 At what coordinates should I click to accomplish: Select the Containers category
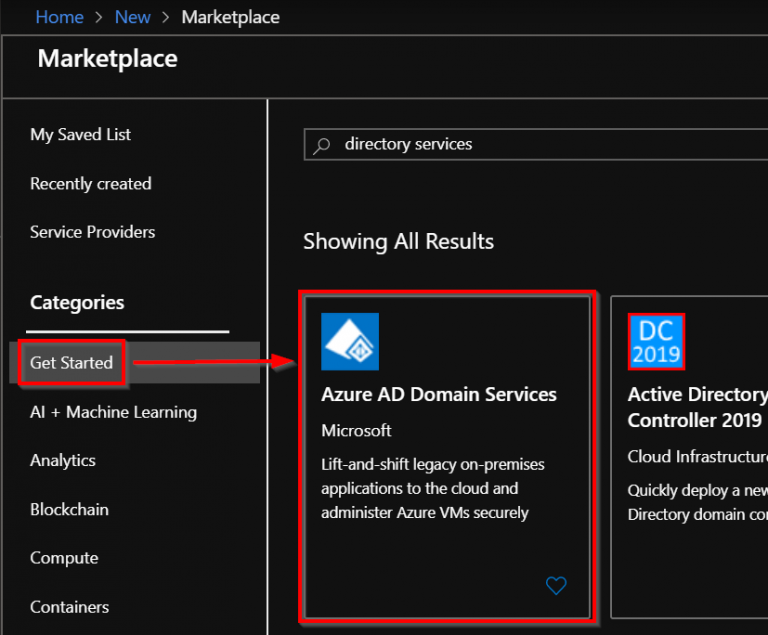[x=70, y=607]
